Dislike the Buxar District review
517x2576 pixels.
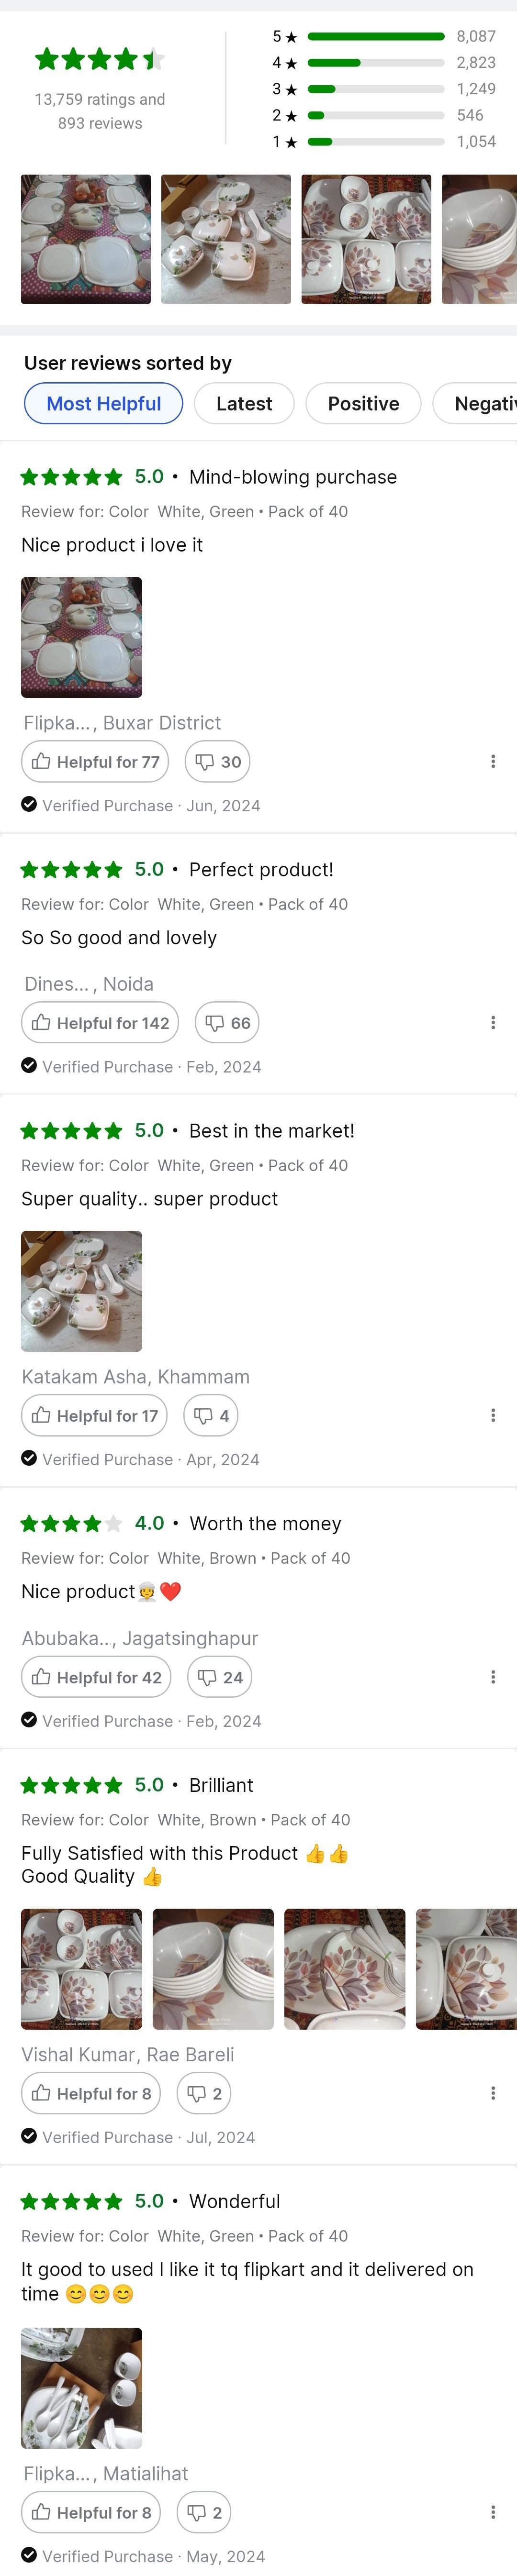(219, 762)
